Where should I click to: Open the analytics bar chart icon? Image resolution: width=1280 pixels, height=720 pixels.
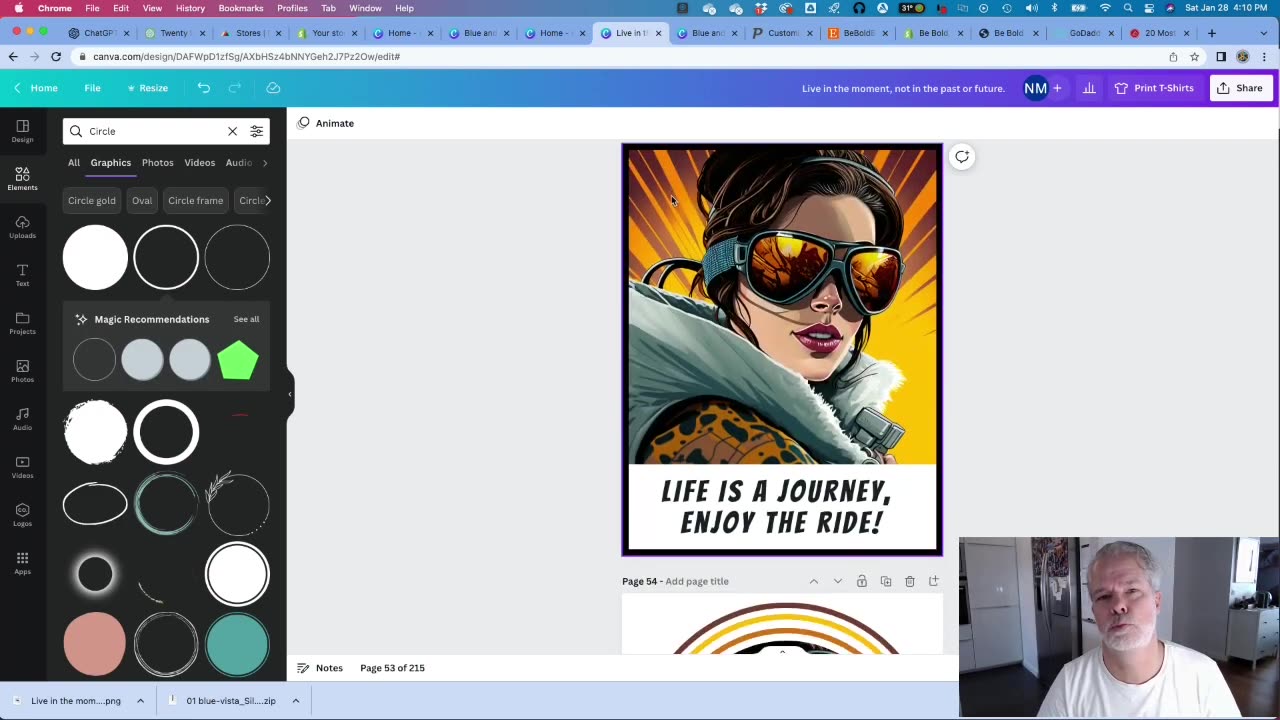[x=1089, y=88]
